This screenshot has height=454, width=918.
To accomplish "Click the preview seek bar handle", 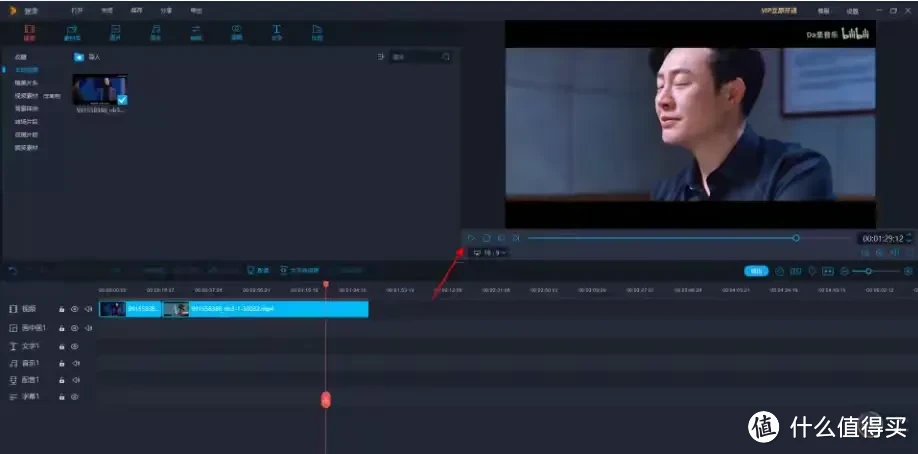I will [x=796, y=238].
